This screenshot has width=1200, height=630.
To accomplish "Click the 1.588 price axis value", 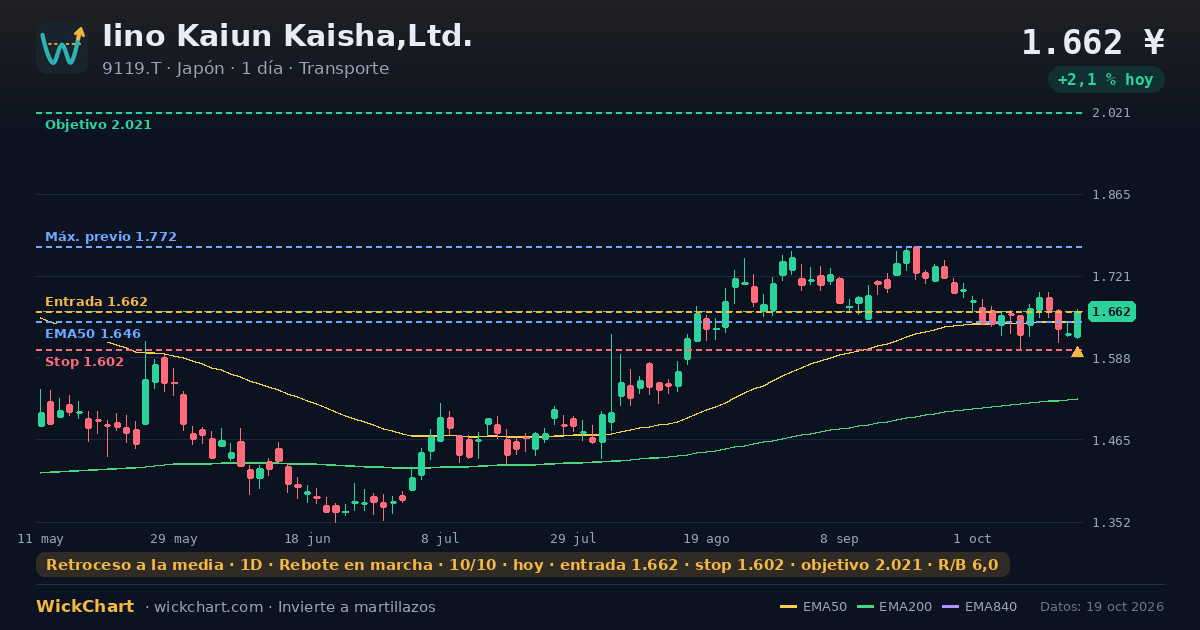I will pos(1111,359).
